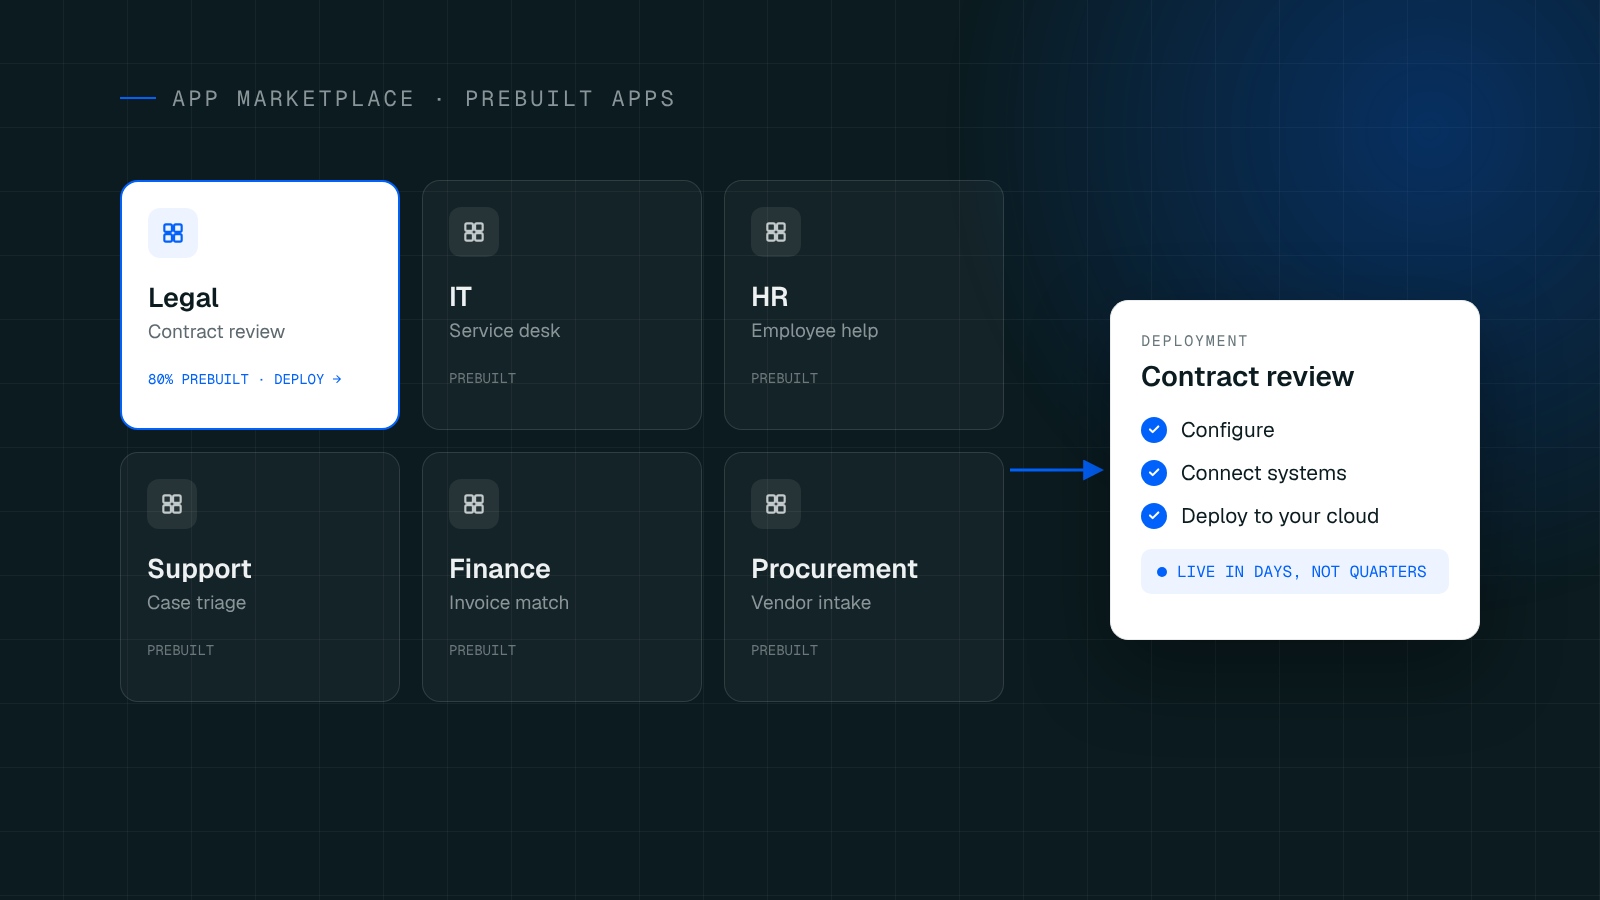Click the APP MARKETPLACE heading text
Image resolution: width=1600 pixels, height=900 pixels.
point(293,99)
